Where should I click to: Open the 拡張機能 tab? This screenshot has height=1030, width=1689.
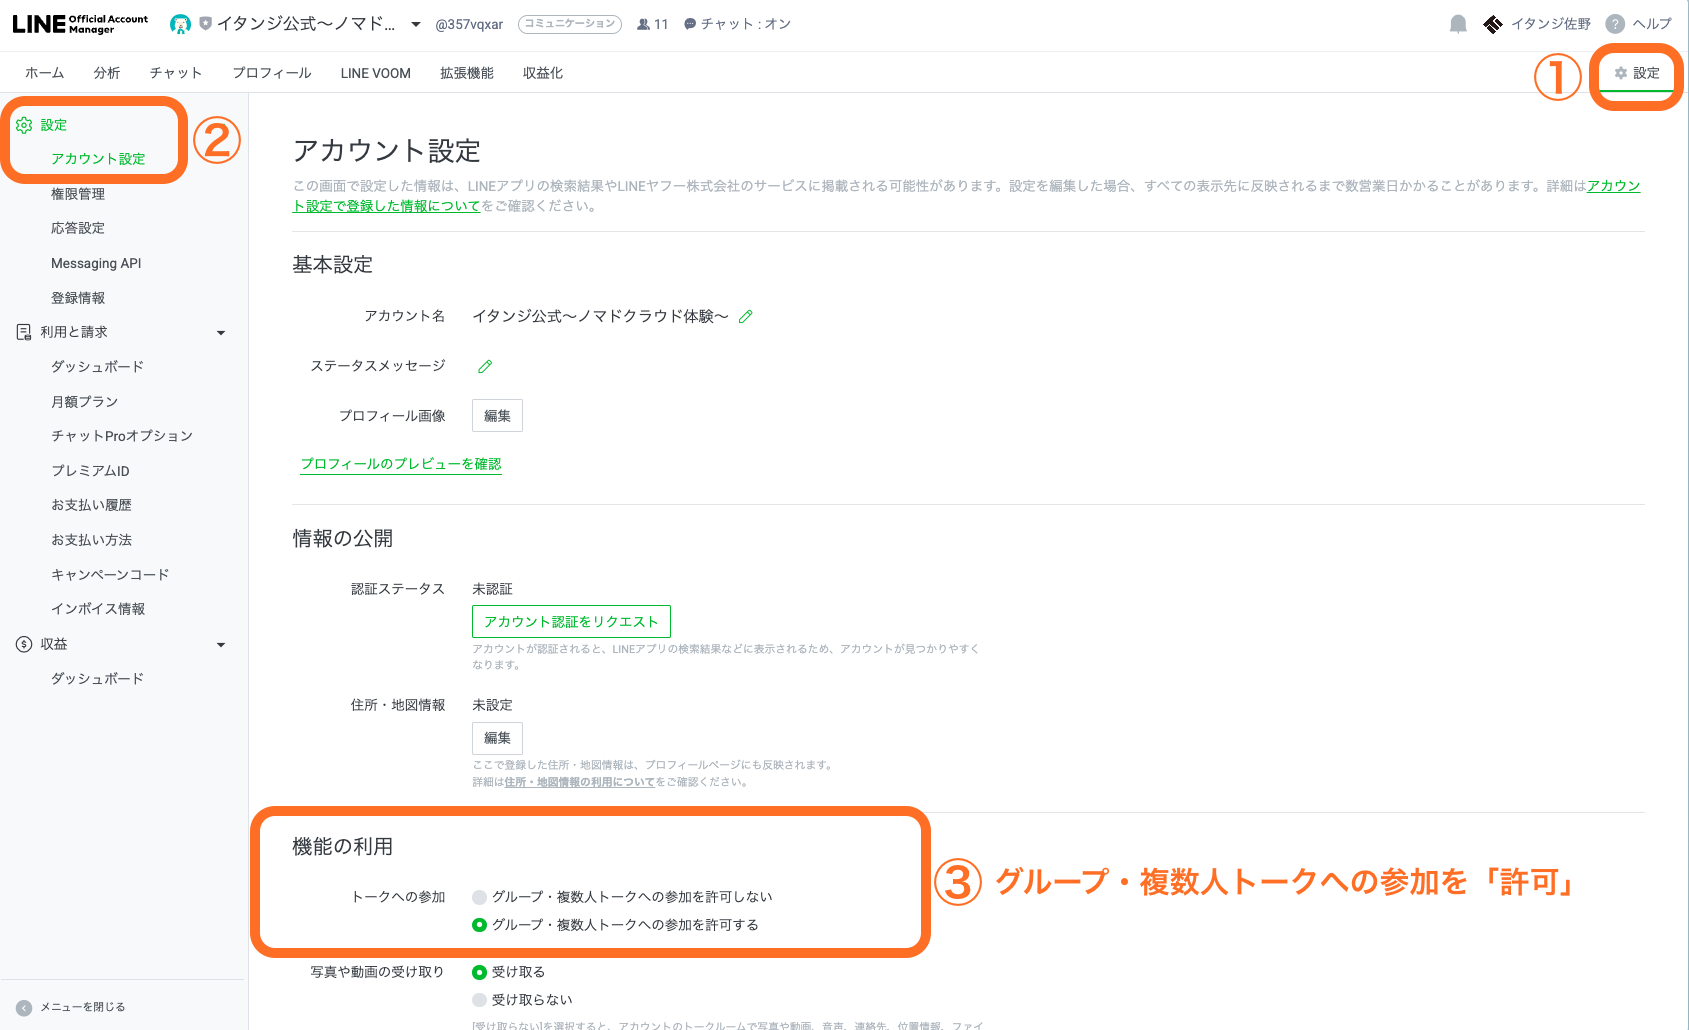tap(467, 73)
